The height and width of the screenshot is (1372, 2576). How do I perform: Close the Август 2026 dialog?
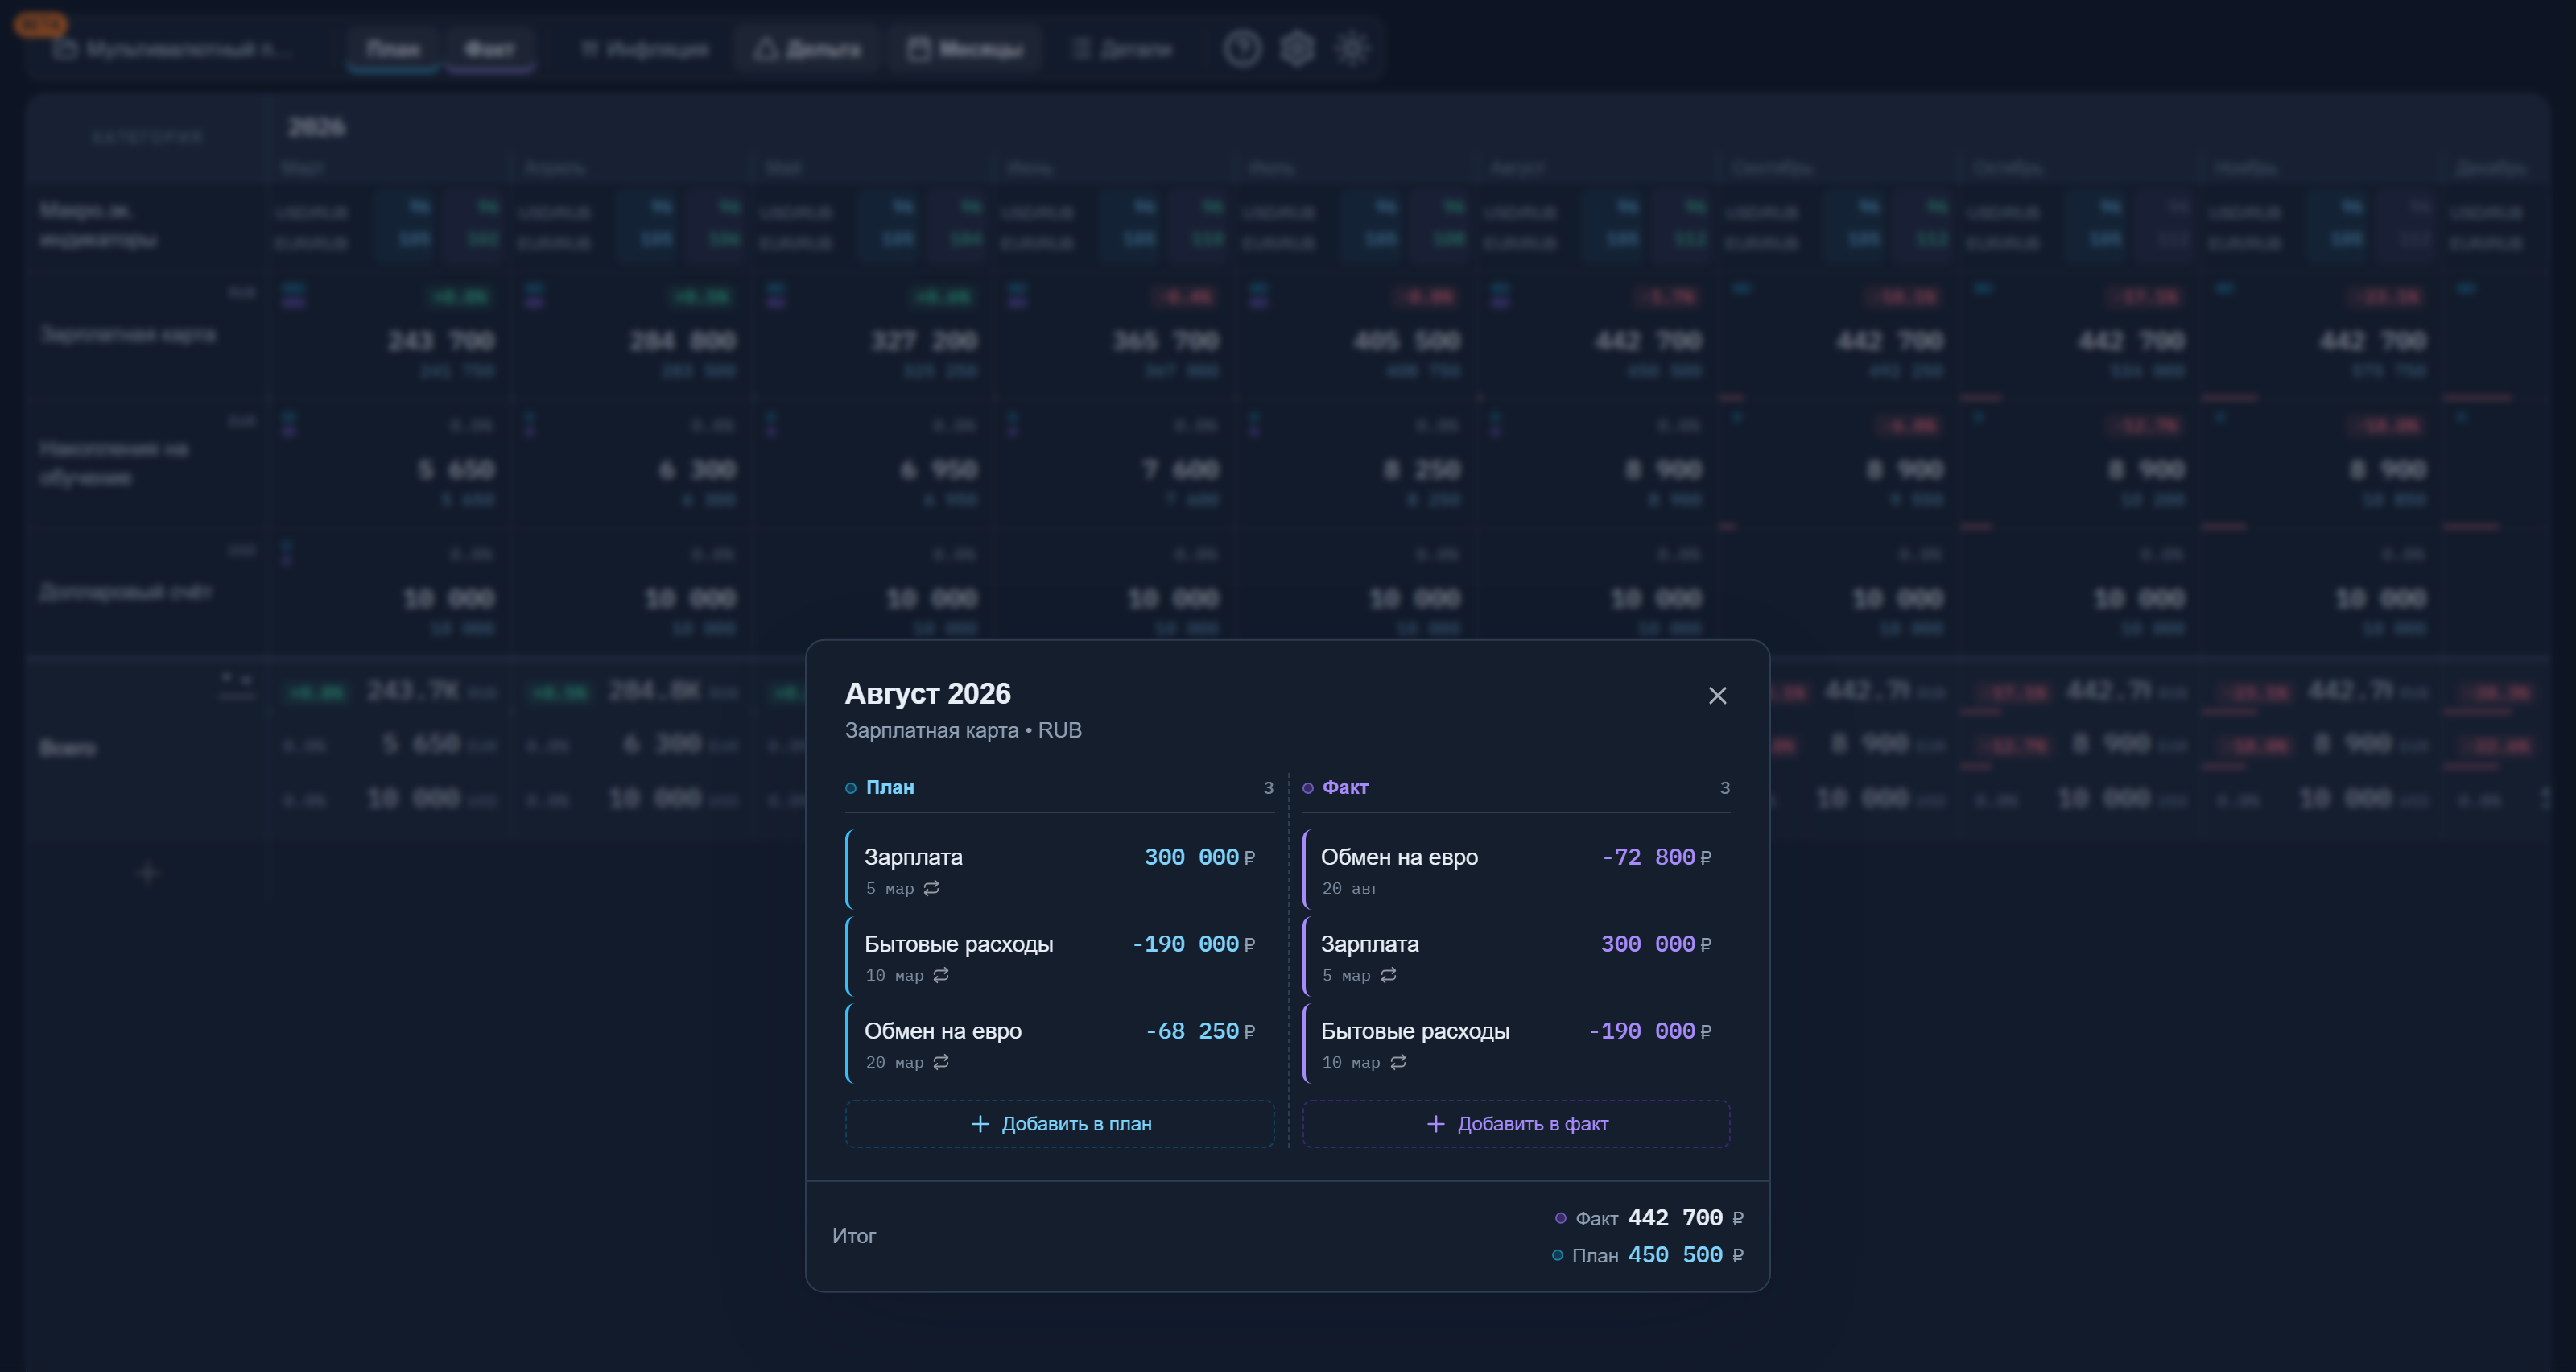pyautogui.click(x=1717, y=695)
